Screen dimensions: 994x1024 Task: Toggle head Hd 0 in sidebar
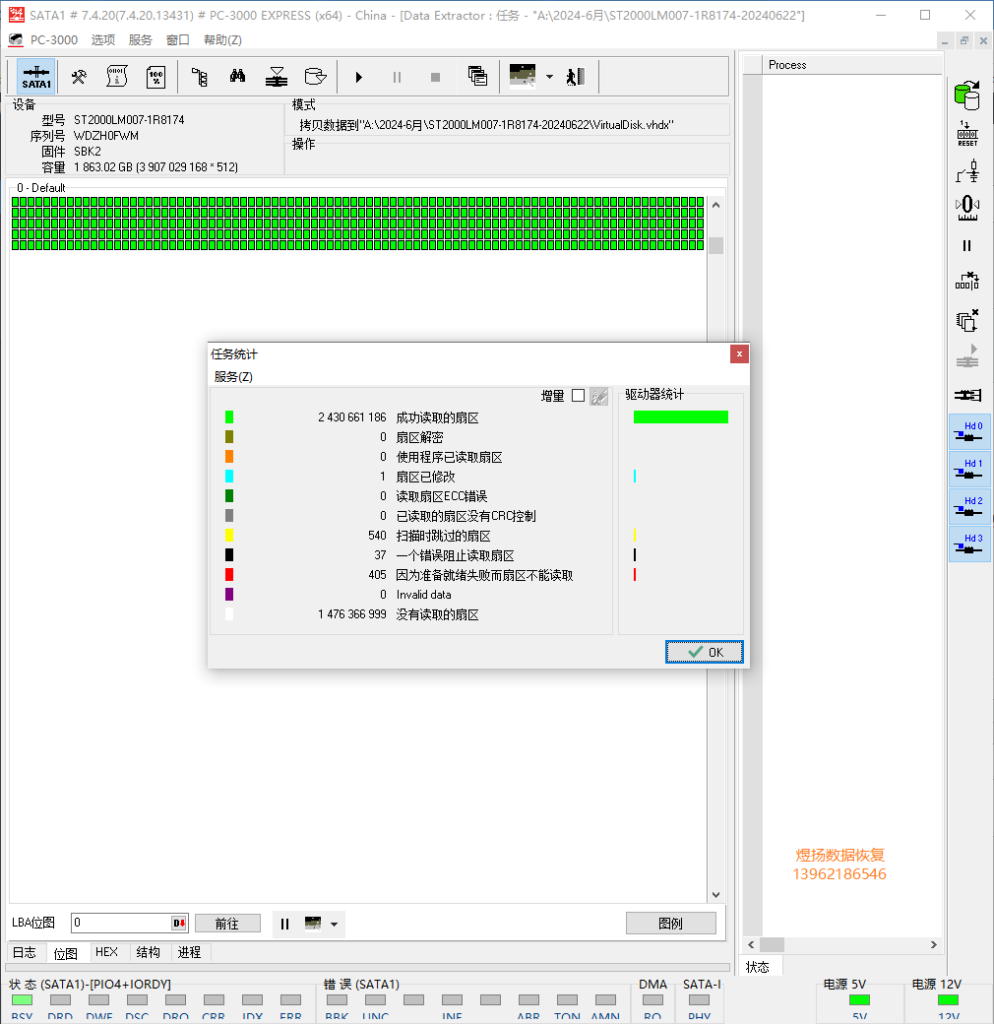point(970,432)
